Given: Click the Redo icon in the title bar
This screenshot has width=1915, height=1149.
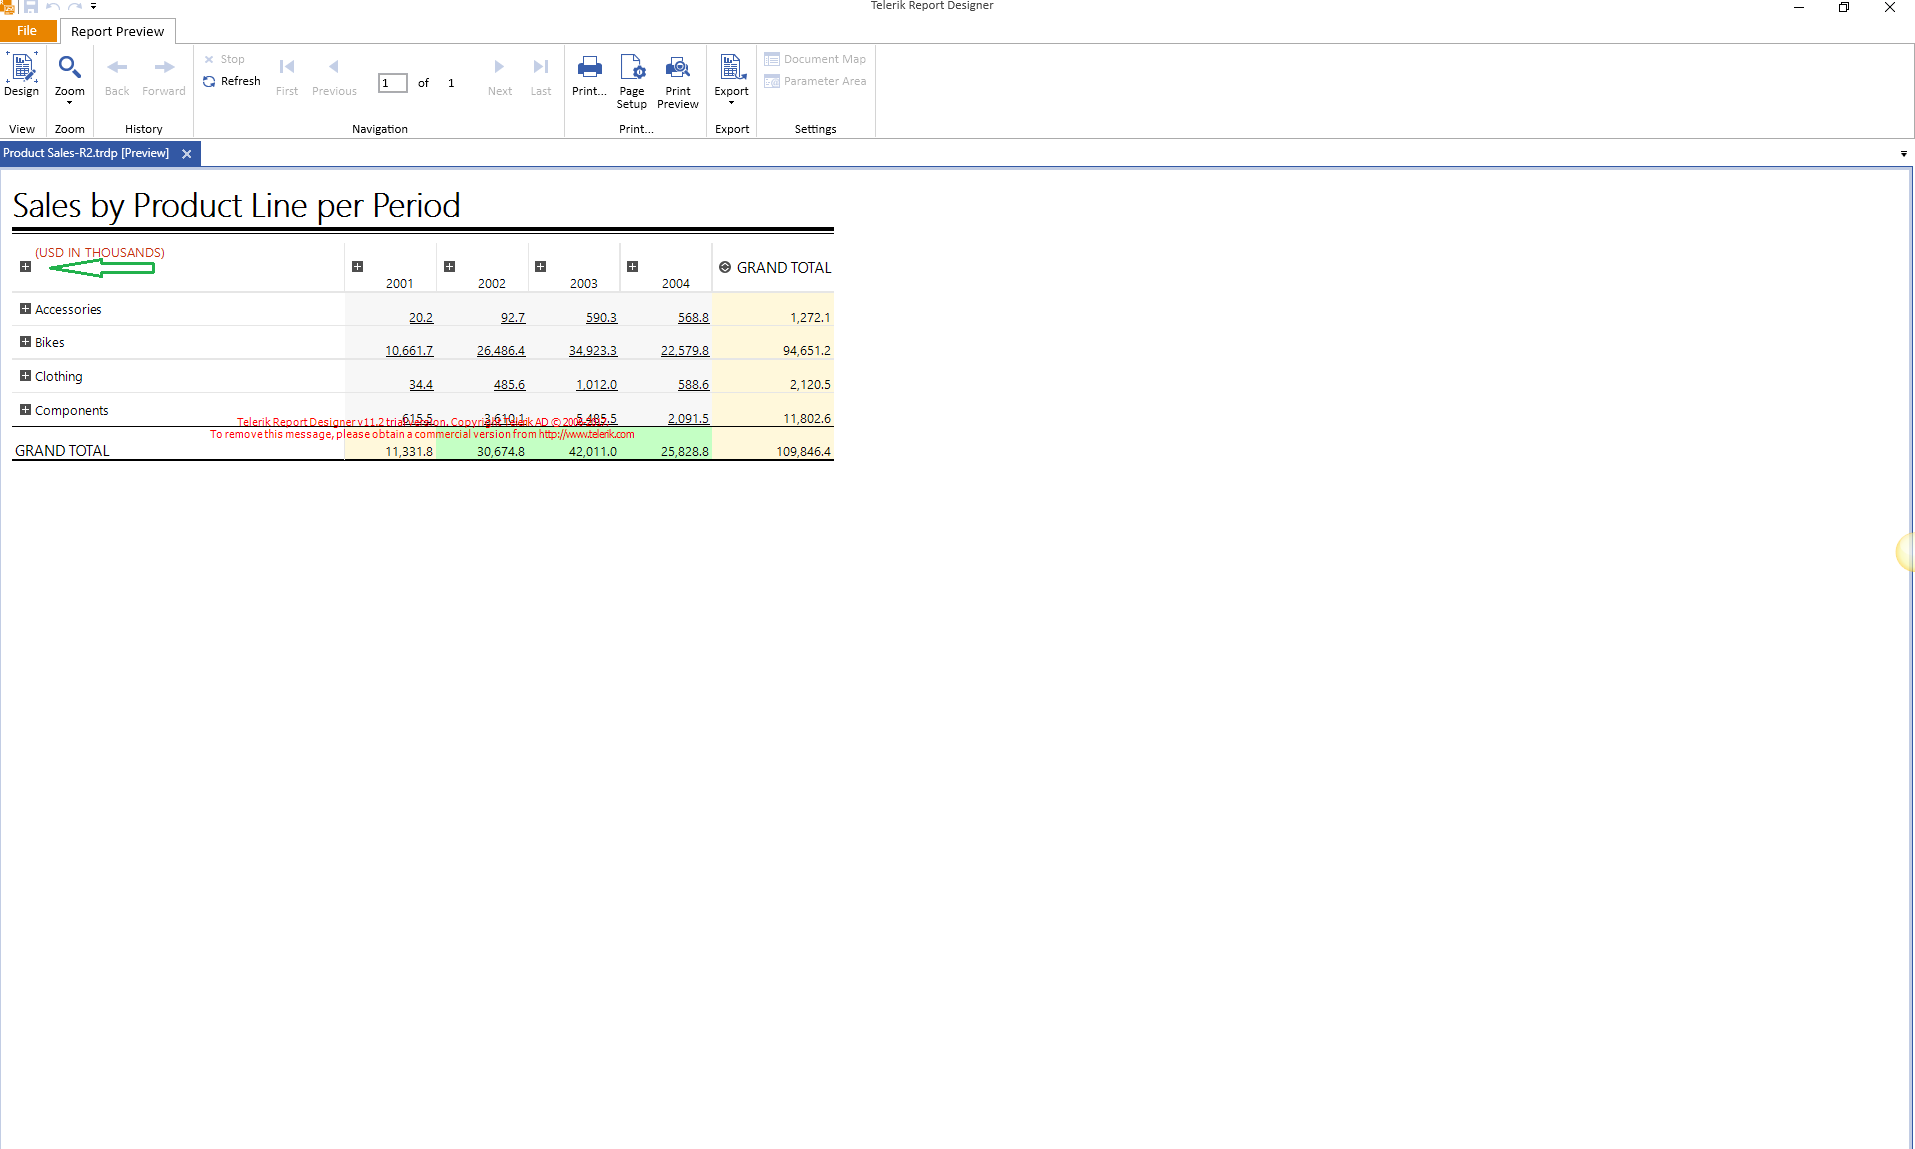Looking at the screenshot, I should (x=74, y=6).
